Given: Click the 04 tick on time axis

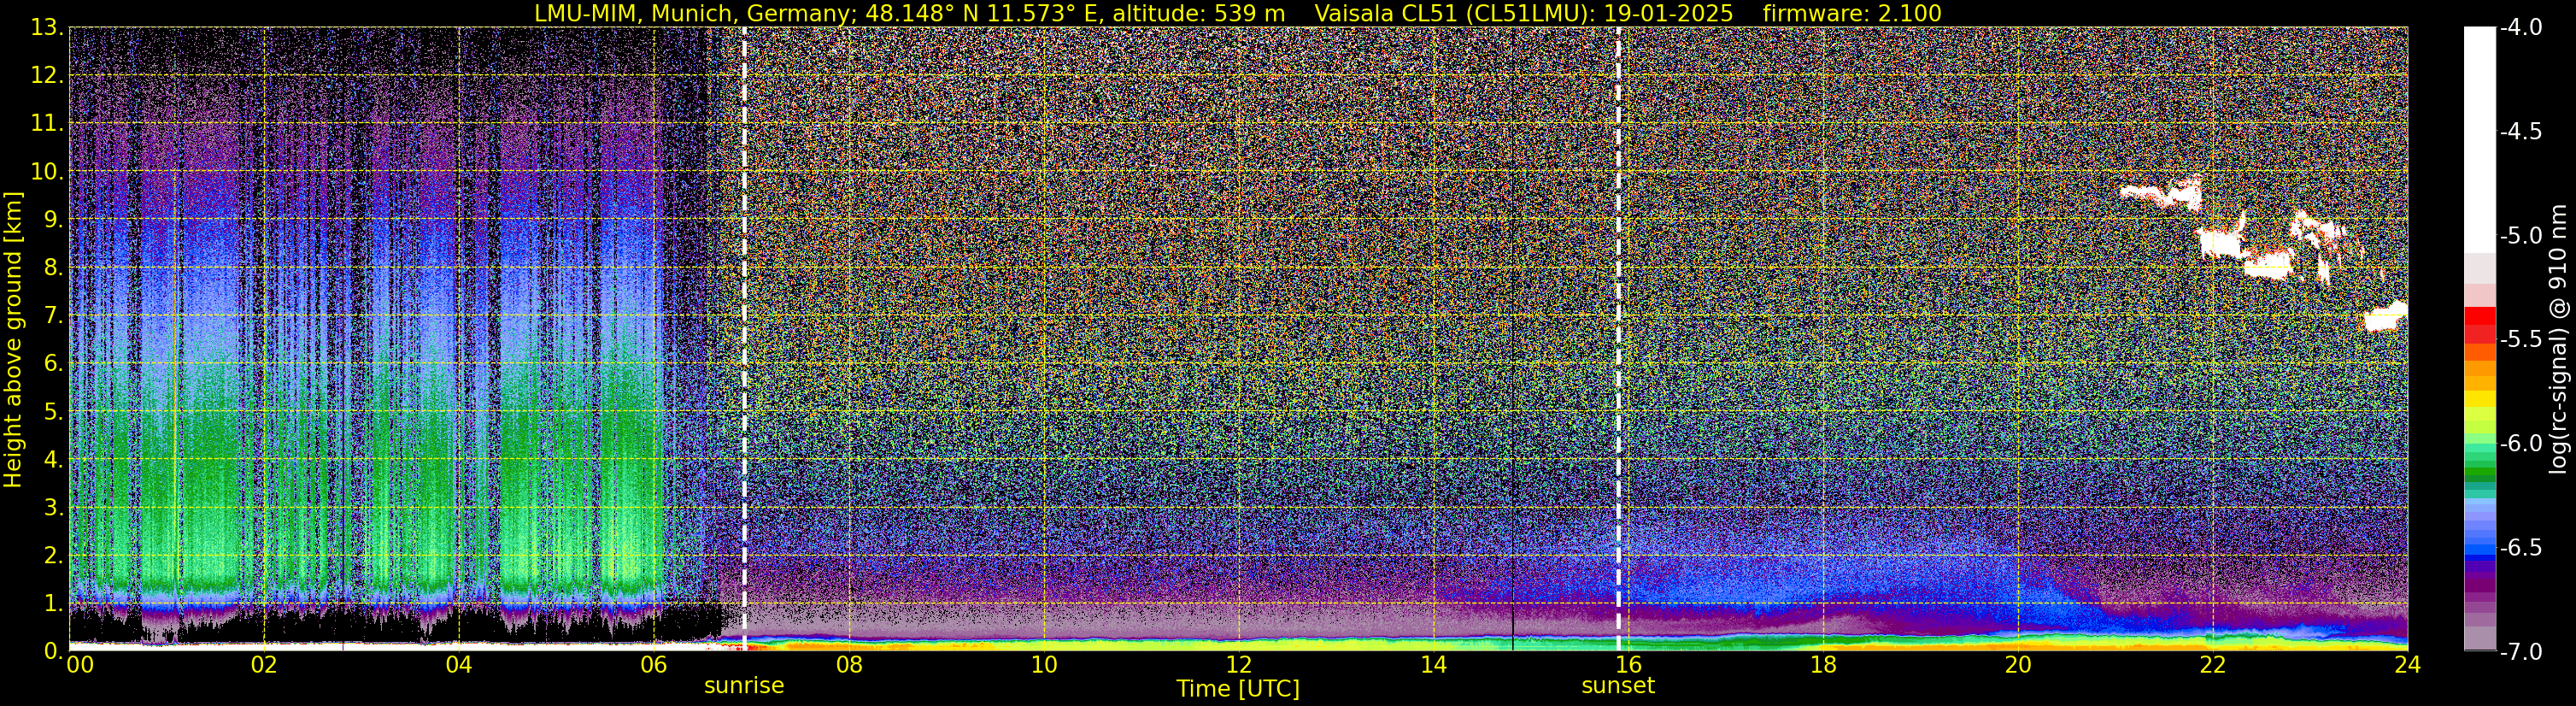Looking at the screenshot, I should coord(459,665).
